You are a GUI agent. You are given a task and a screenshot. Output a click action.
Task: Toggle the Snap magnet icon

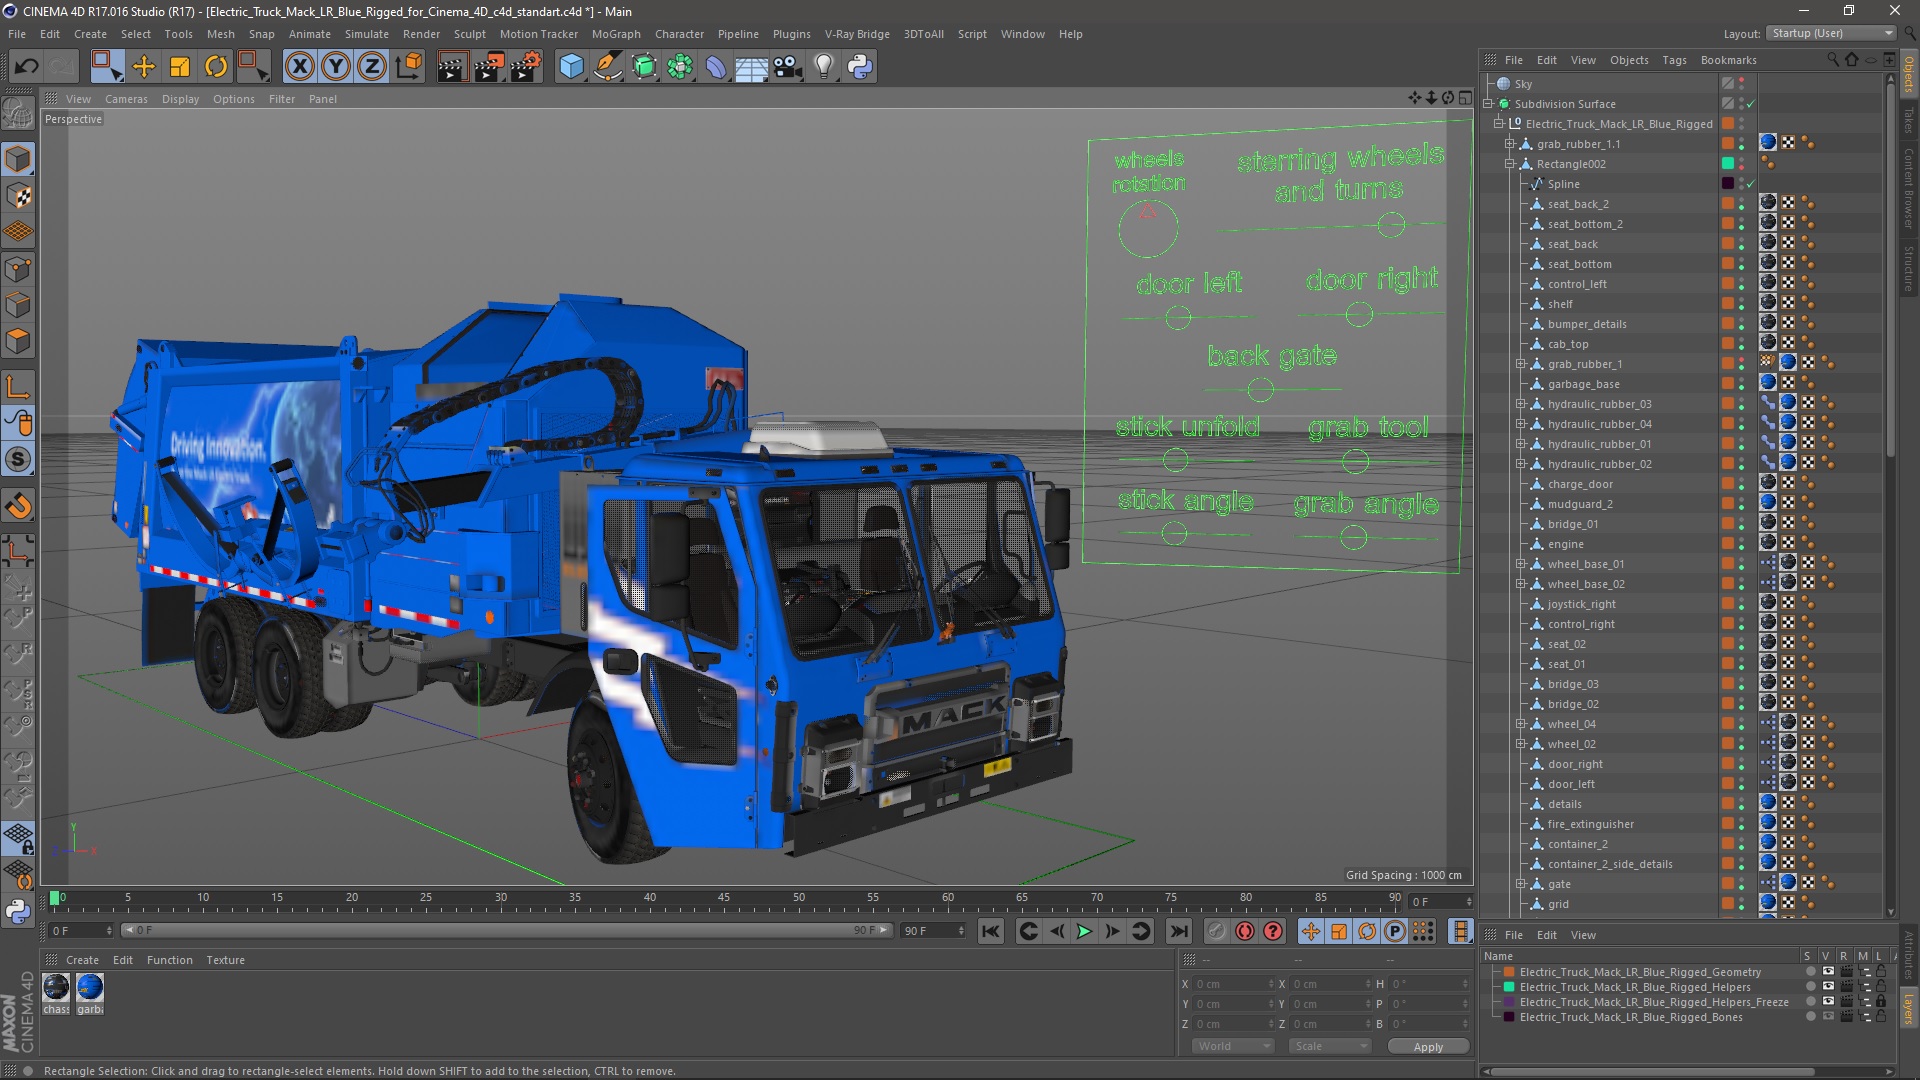(18, 506)
